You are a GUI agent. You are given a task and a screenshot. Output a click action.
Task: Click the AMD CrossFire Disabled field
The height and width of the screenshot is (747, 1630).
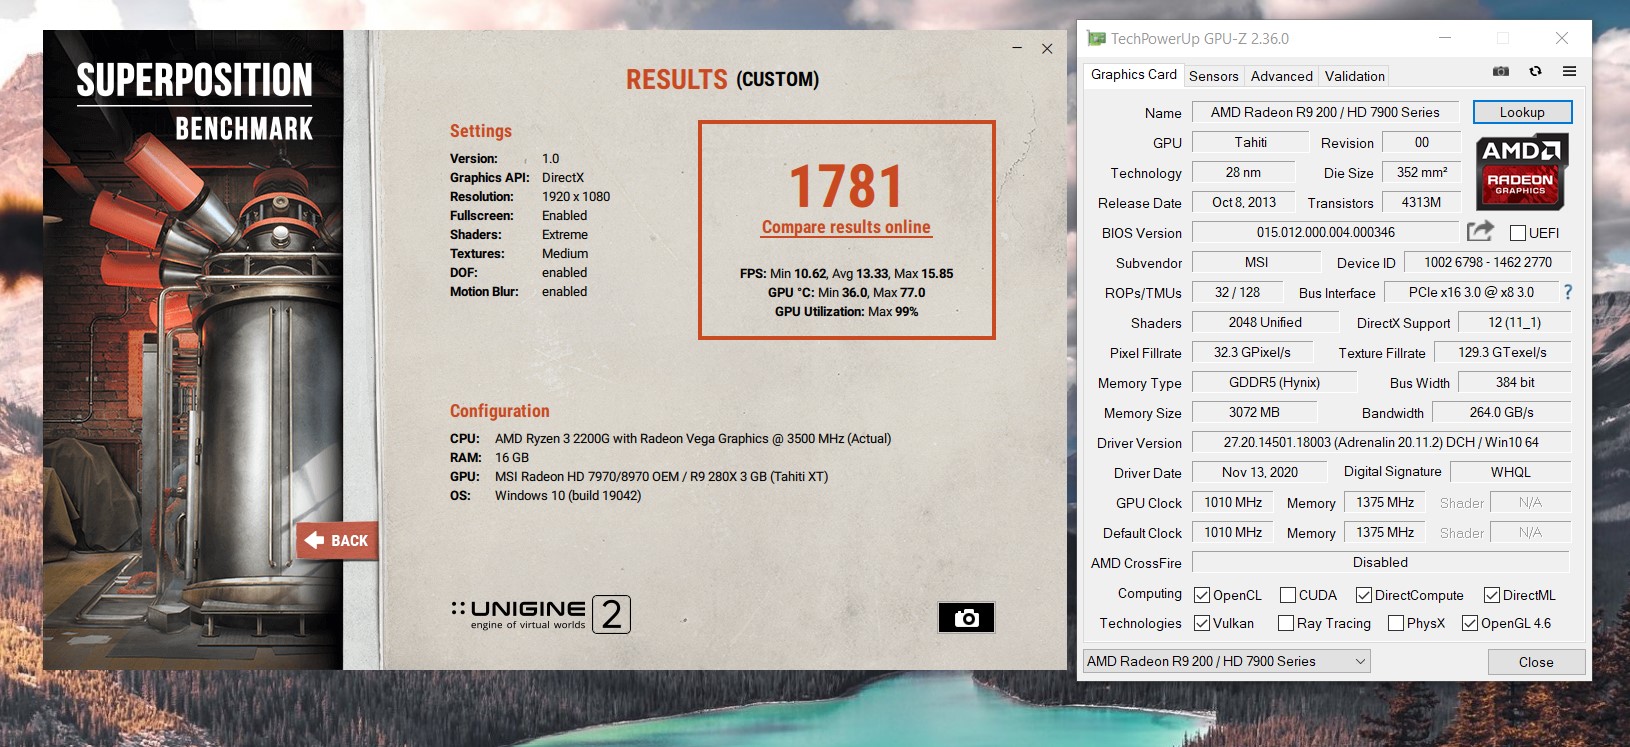tap(1381, 562)
